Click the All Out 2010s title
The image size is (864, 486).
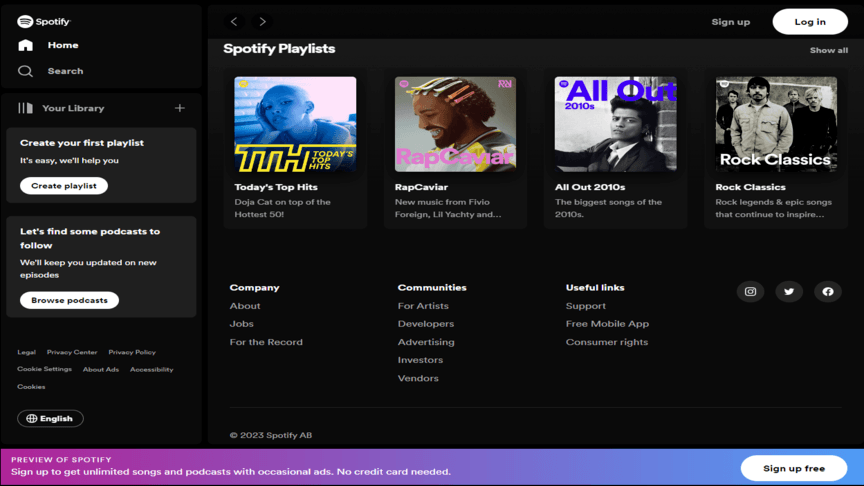tap(590, 187)
